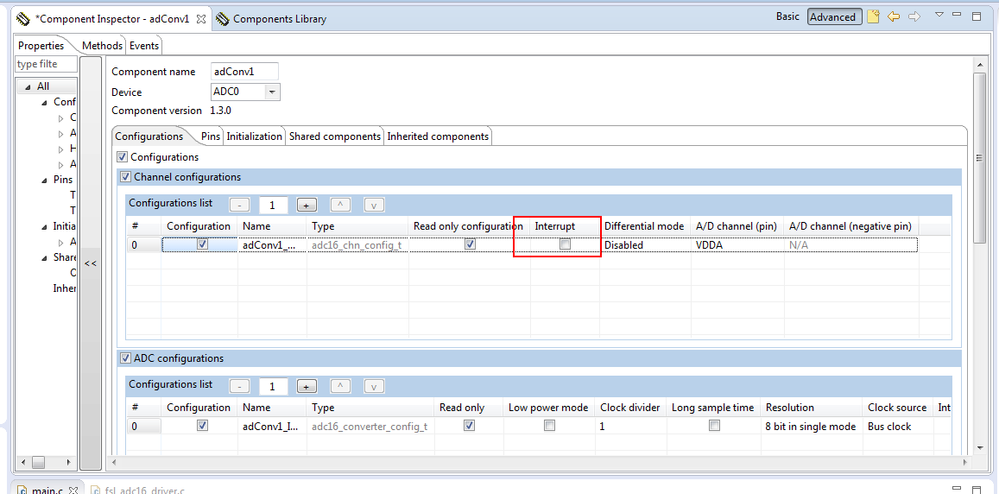This screenshot has width=999, height=494.
Task: Go forward using the right arrow icon
Action: coord(914,17)
